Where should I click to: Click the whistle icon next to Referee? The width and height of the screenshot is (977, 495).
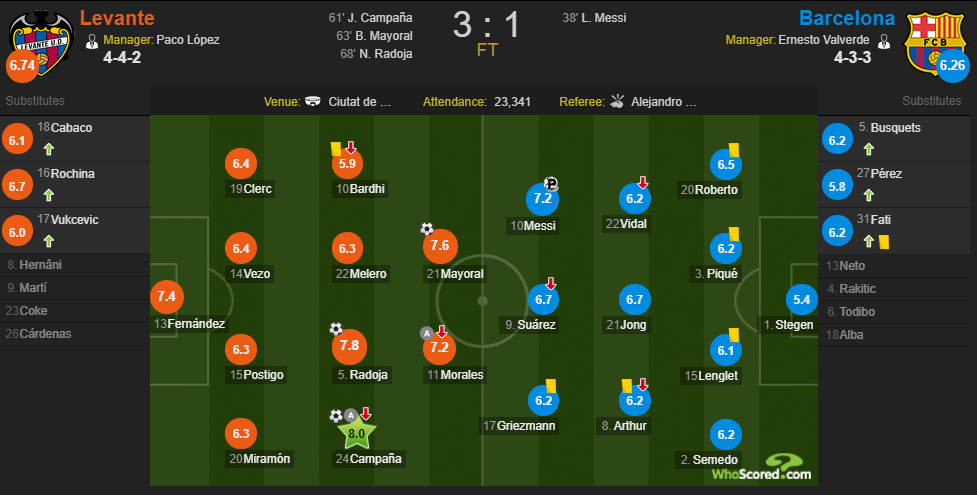coord(617,101)
